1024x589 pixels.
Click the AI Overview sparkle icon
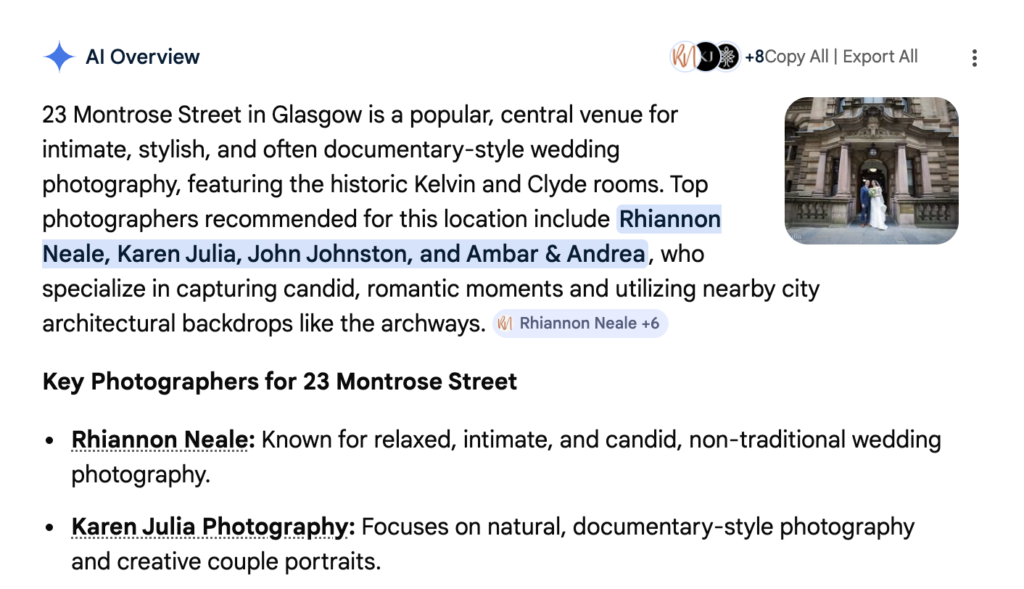pyautogui.click(x=59, y=57)
